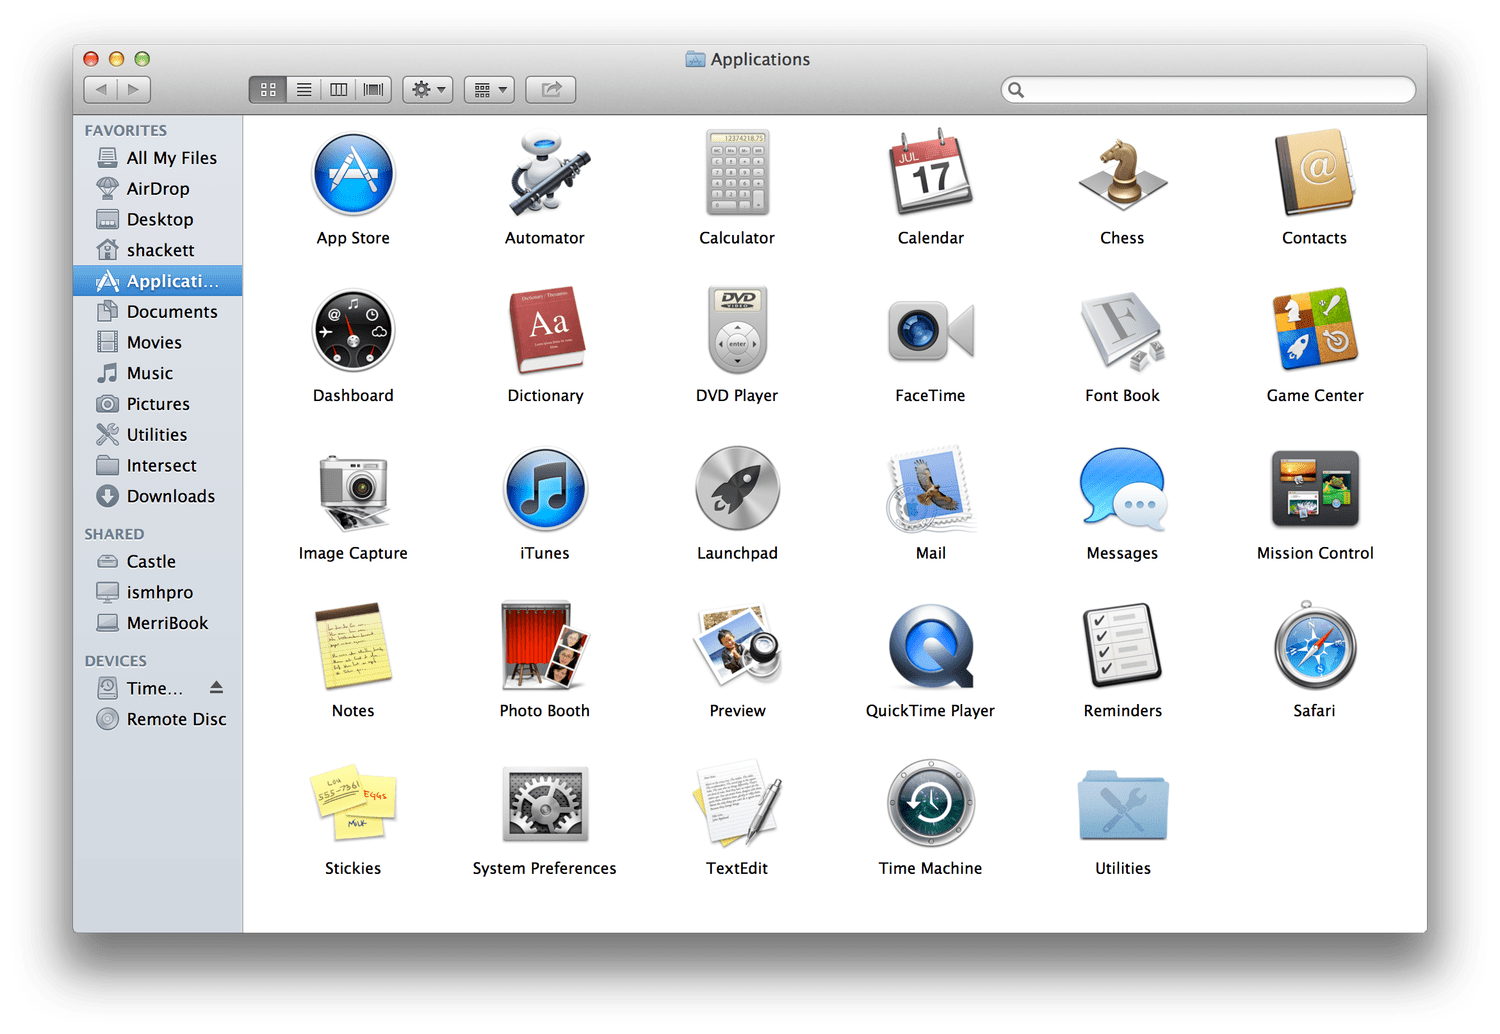Image resolution: width=1500 pixels, height=1034 pixels.
Task: Open the Mail stamp icon
Action: pos(931,488)
